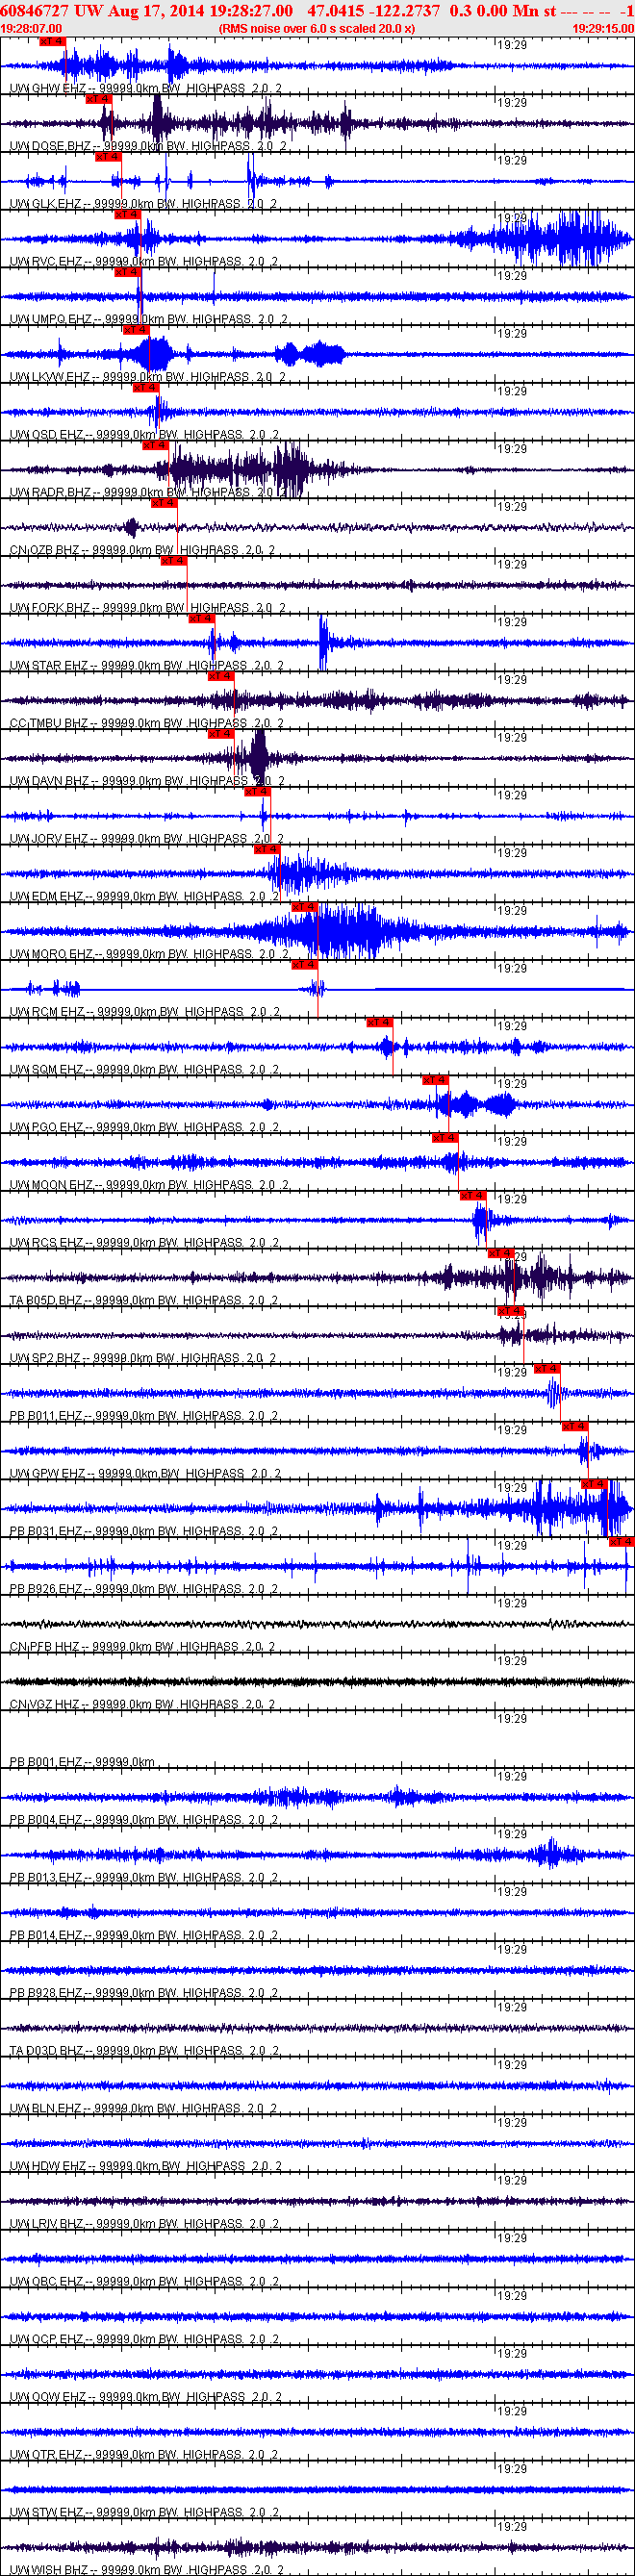Select the UW HDW EHZ station label

click(145, 2167)
